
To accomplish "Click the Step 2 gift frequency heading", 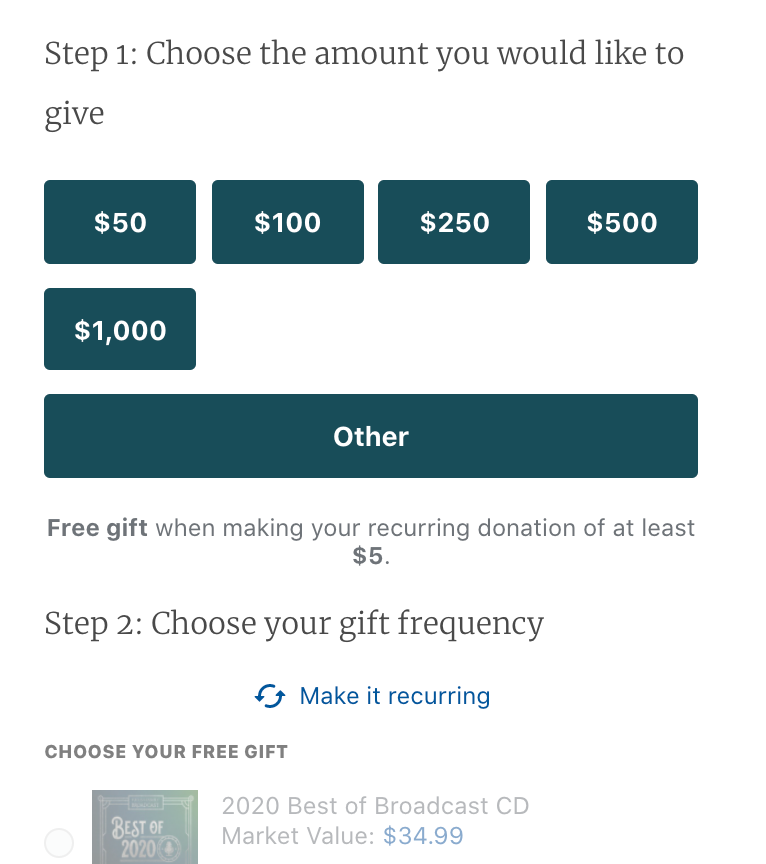I will pyautogui.click(x=294, y=623).
